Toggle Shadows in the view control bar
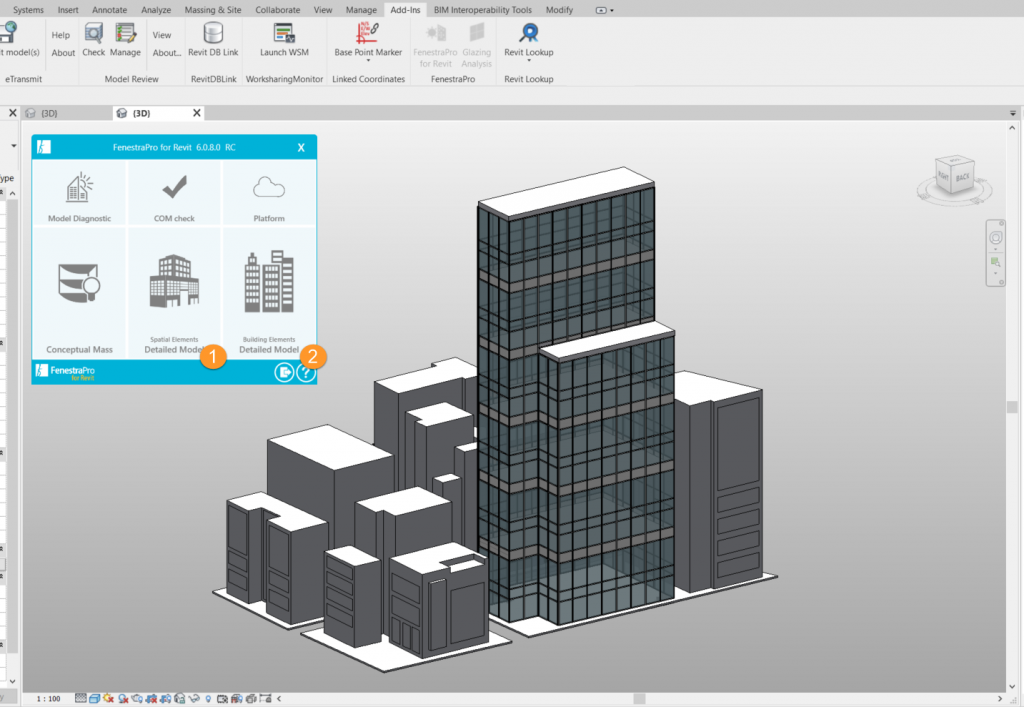Screen dimensions: 1024x707 123,699
